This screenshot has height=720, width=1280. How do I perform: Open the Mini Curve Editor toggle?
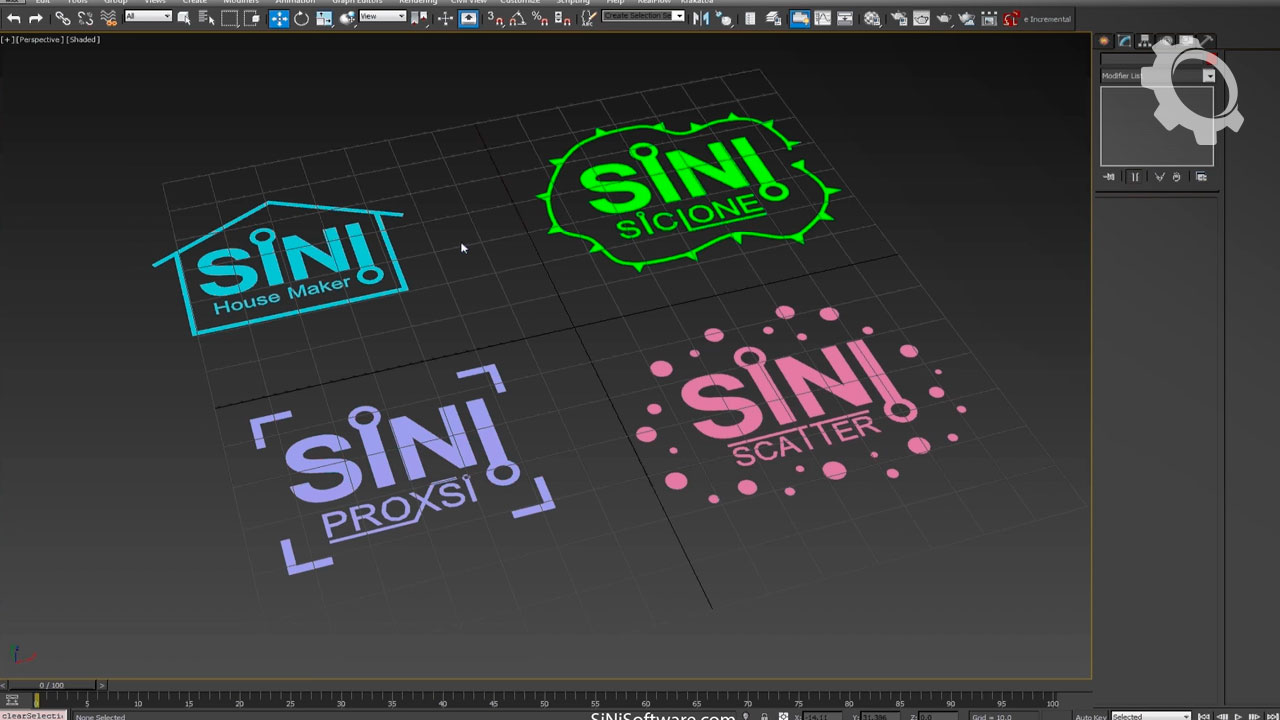coord(12,700)
